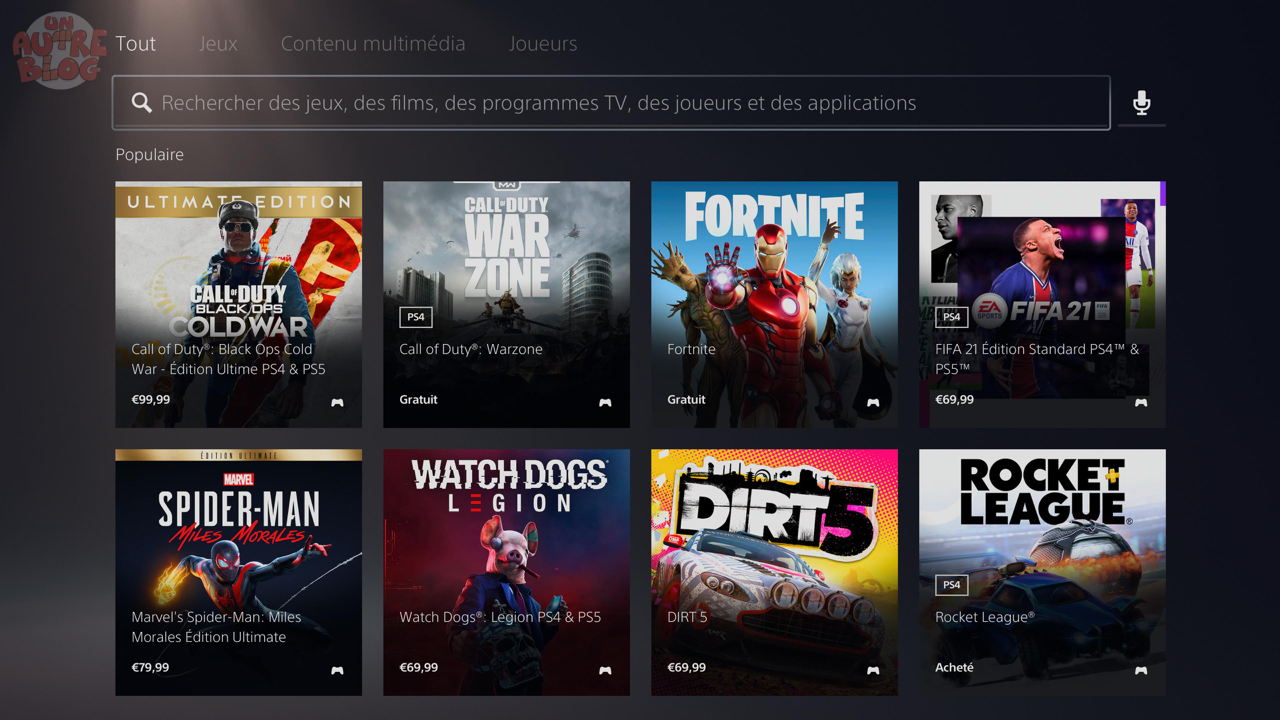Click the €69,99 price on DIRT 5

tap(687, 668)
